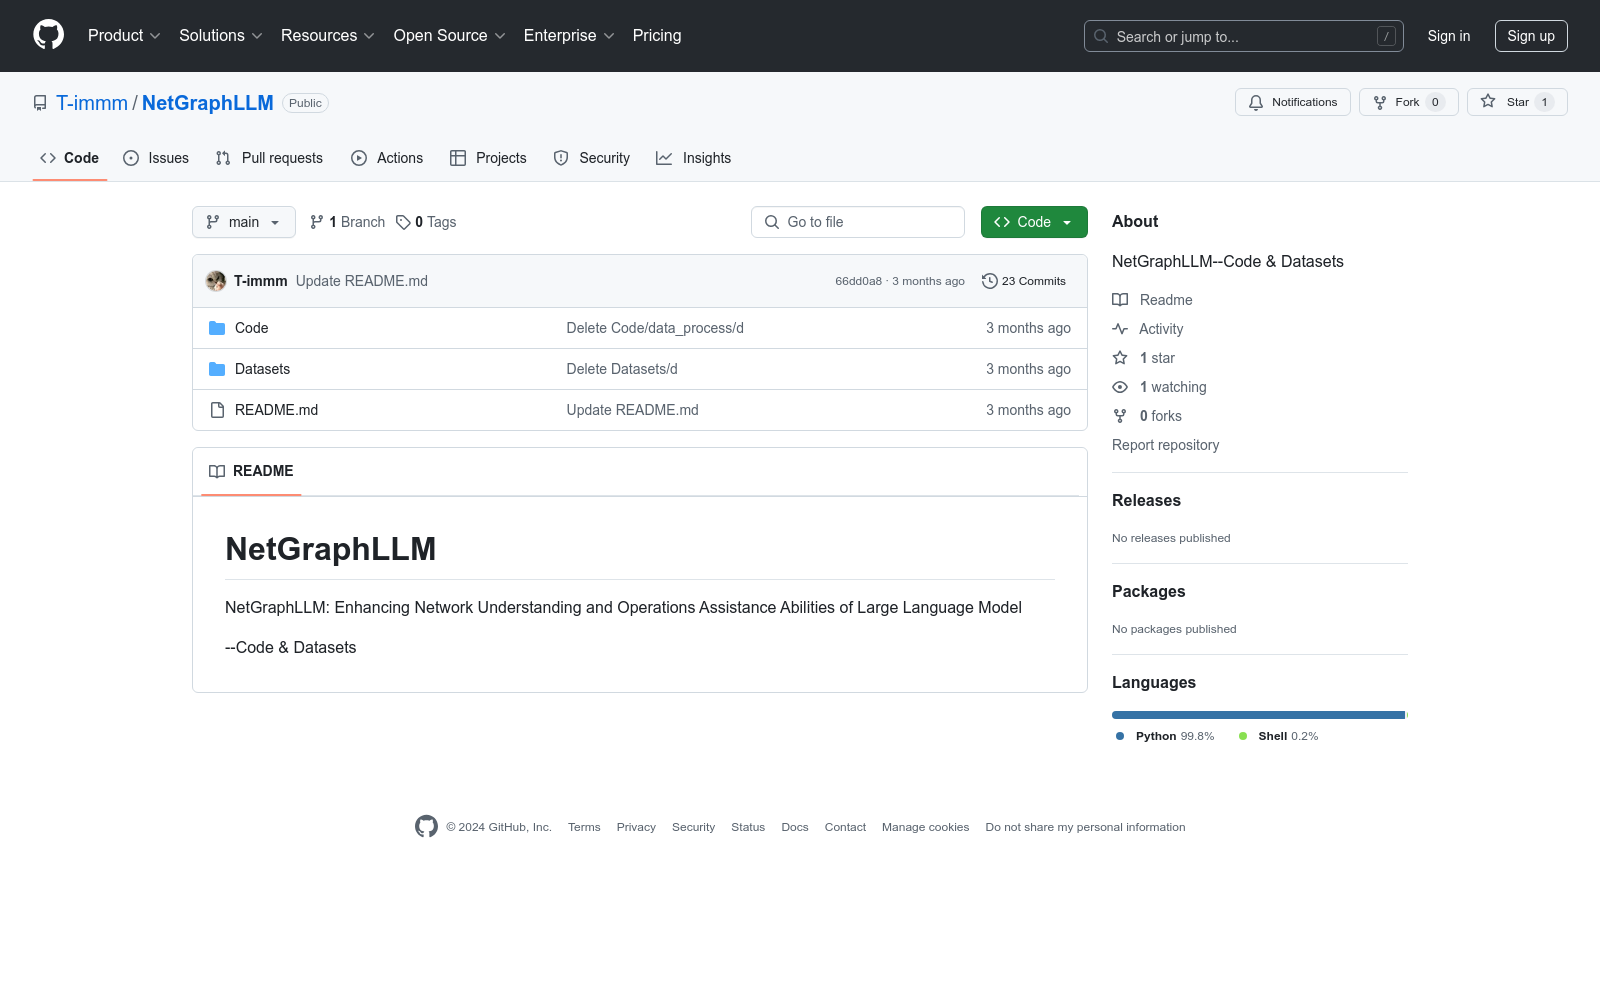Open the Product menu
The height and width of the screenshot is (1000, 1600).
coord(124,36)
